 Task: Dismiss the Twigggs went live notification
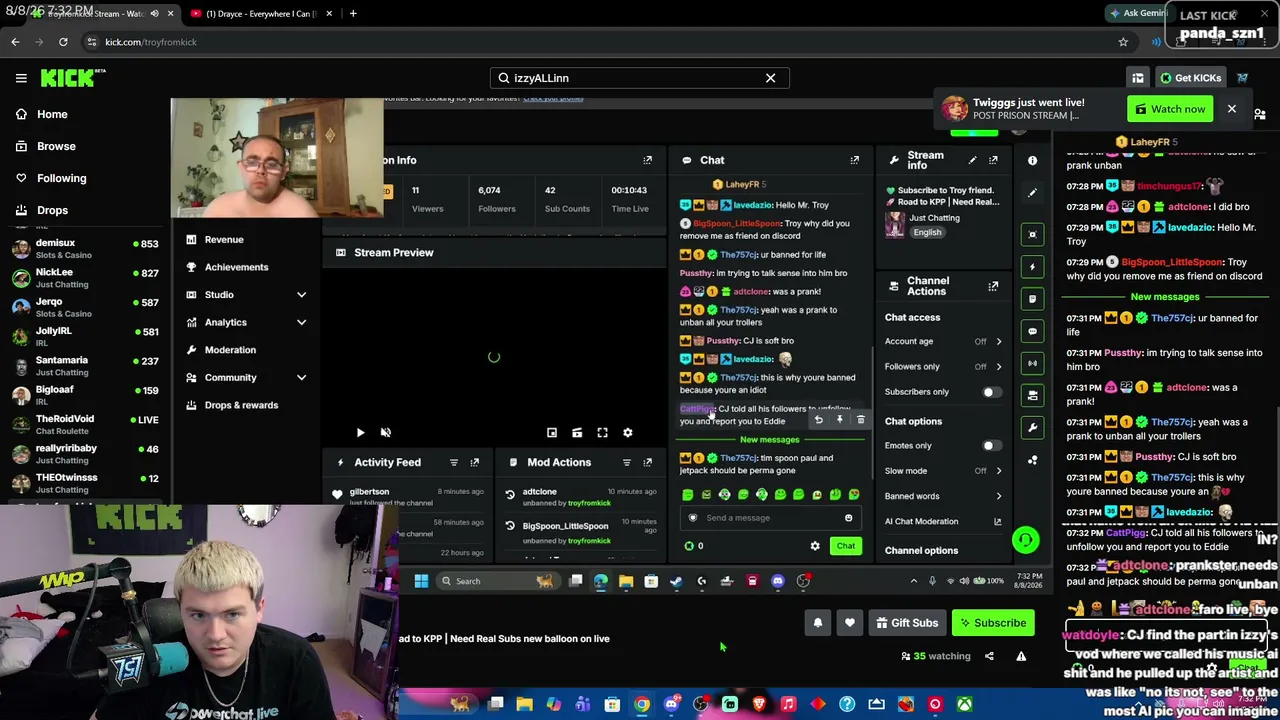pyautogui.click(x=1231, y=109)
